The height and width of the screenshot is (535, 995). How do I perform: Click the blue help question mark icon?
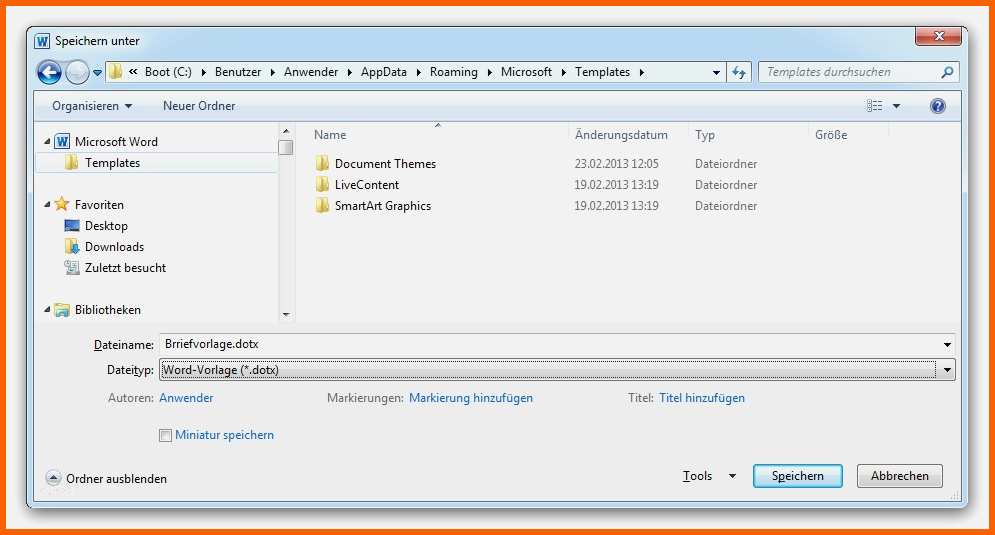(x=937, y=106)
